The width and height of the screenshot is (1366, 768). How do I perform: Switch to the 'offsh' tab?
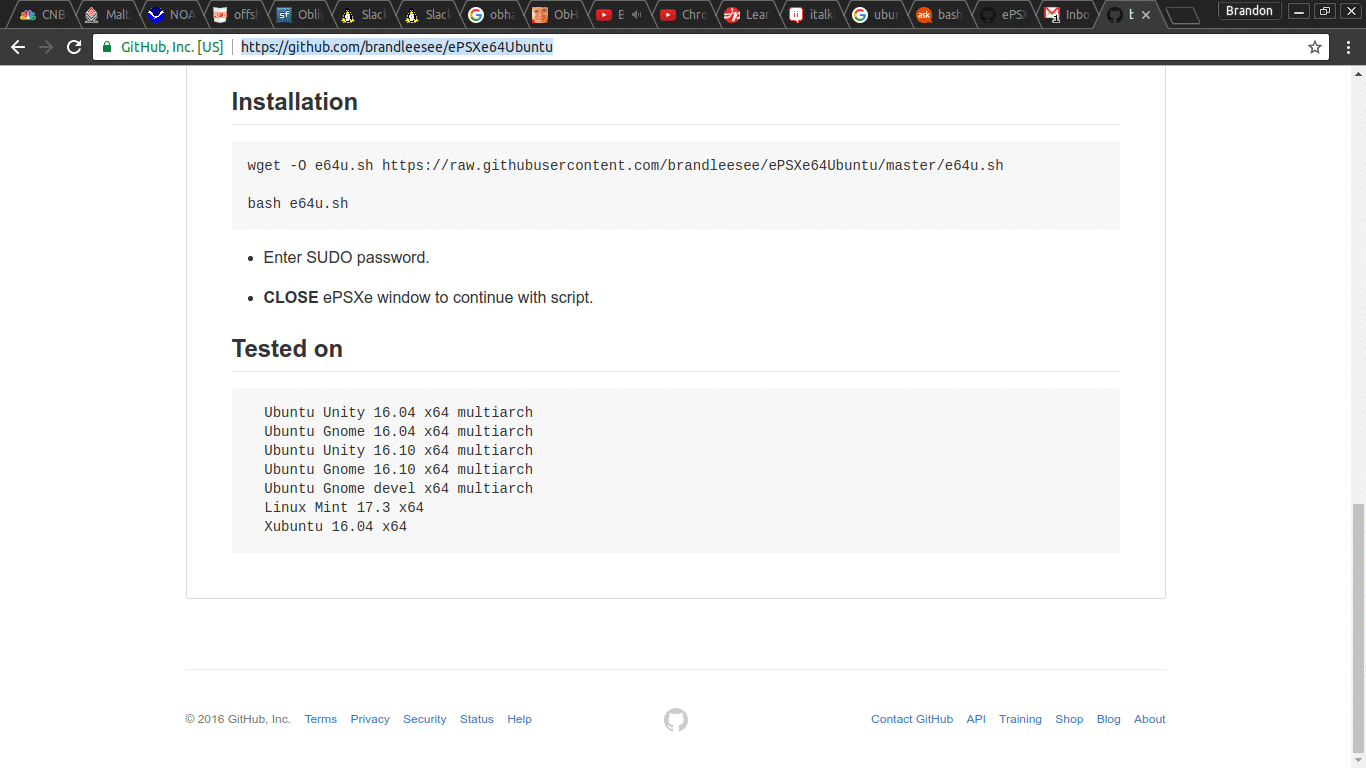(x=234, y=15)
